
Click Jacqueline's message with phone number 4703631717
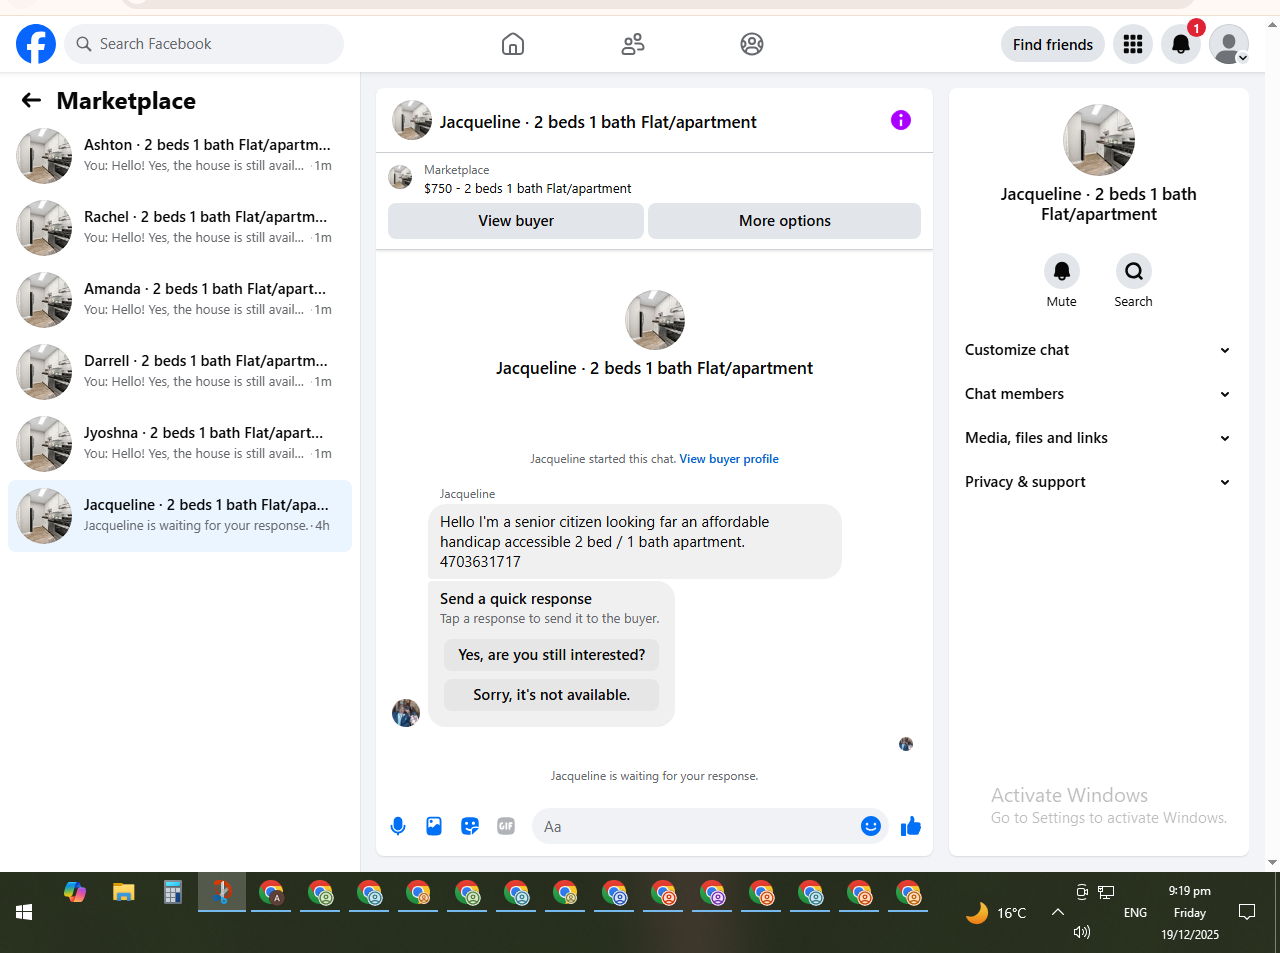point(635,541)
